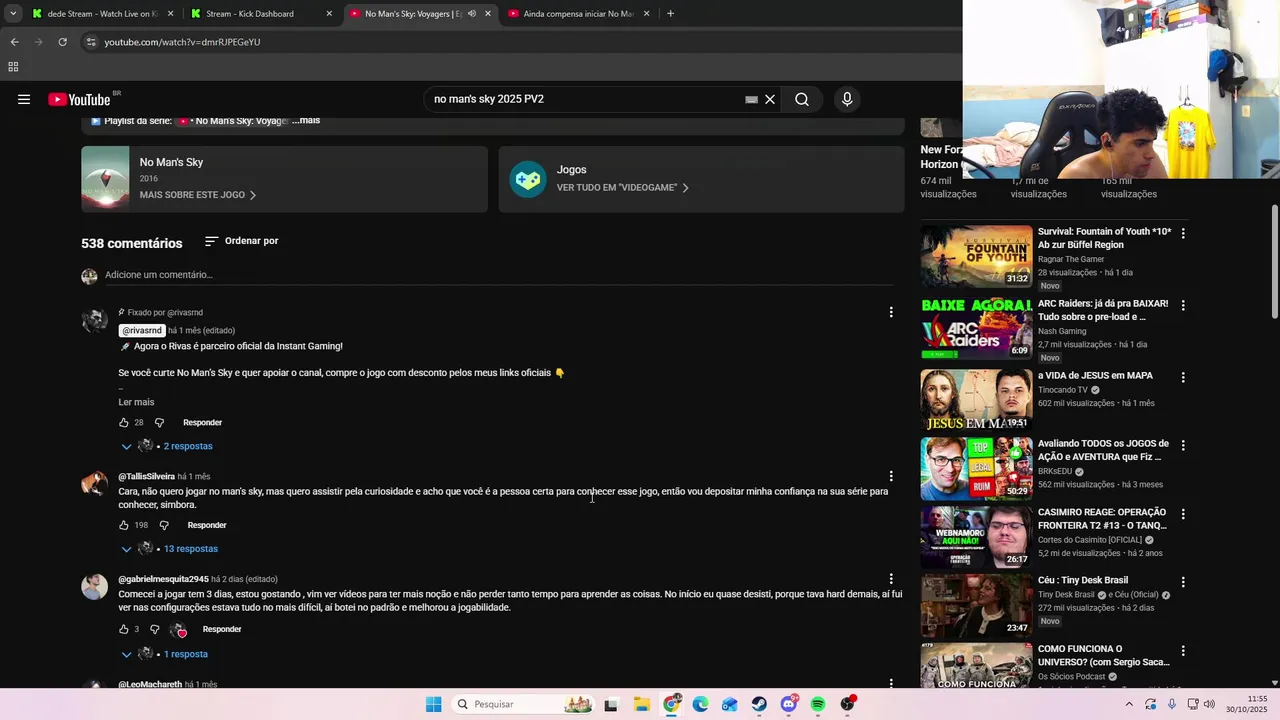
Task: Open @TallisSilveira channel link
Action: pyautogui.click(x=146, y=477)
